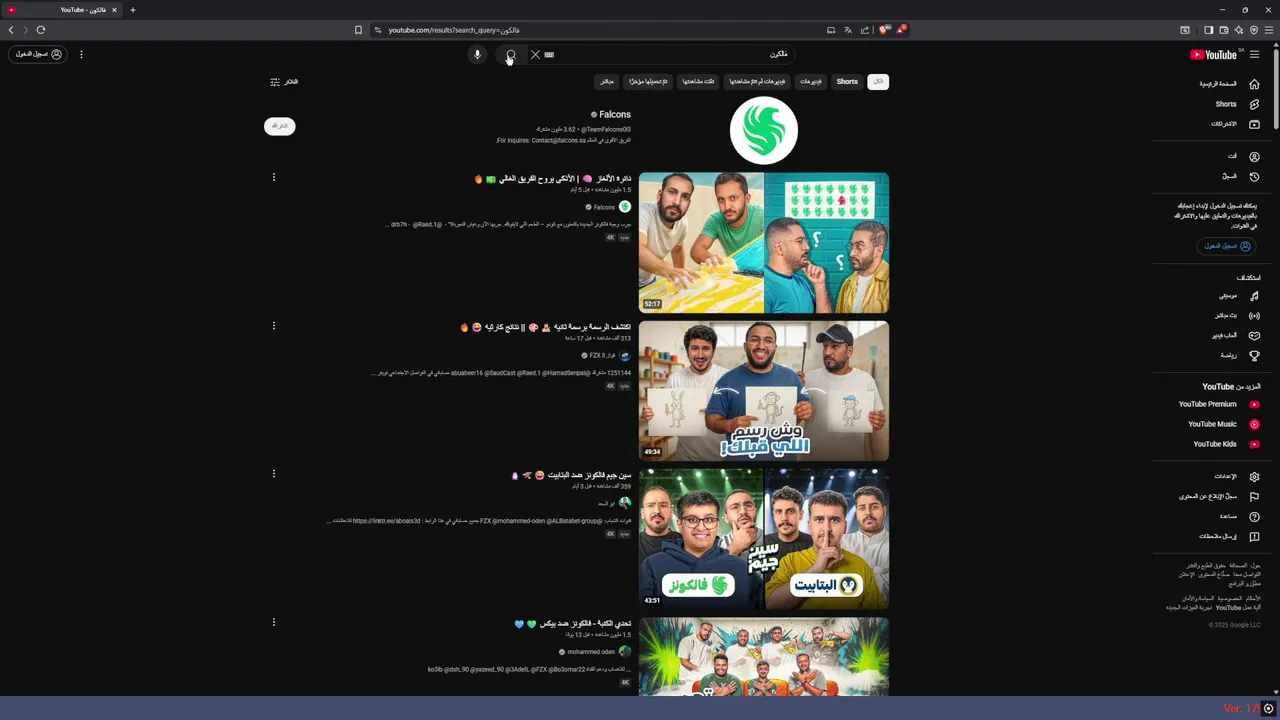
Task: Open the 43:51 Falcons vs البتابيت thumbnail
Action: pos(764,539)
